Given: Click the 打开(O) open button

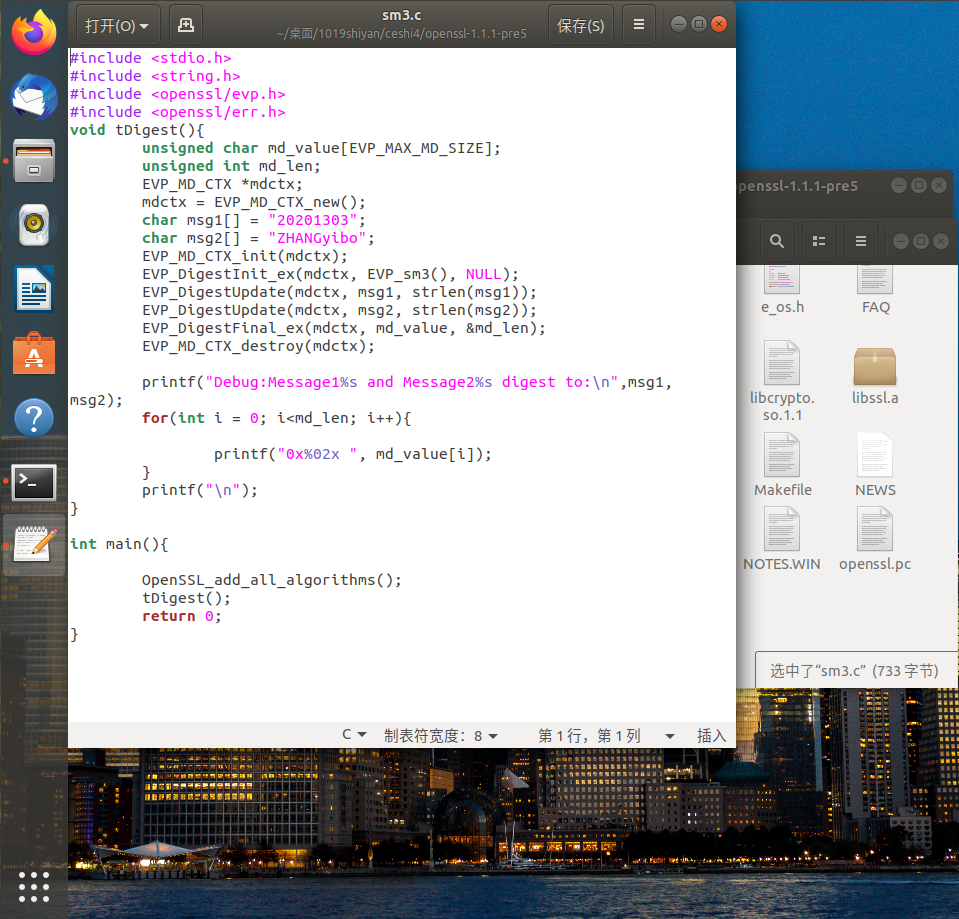Looking at the screenshot, I should click(117, 25).
